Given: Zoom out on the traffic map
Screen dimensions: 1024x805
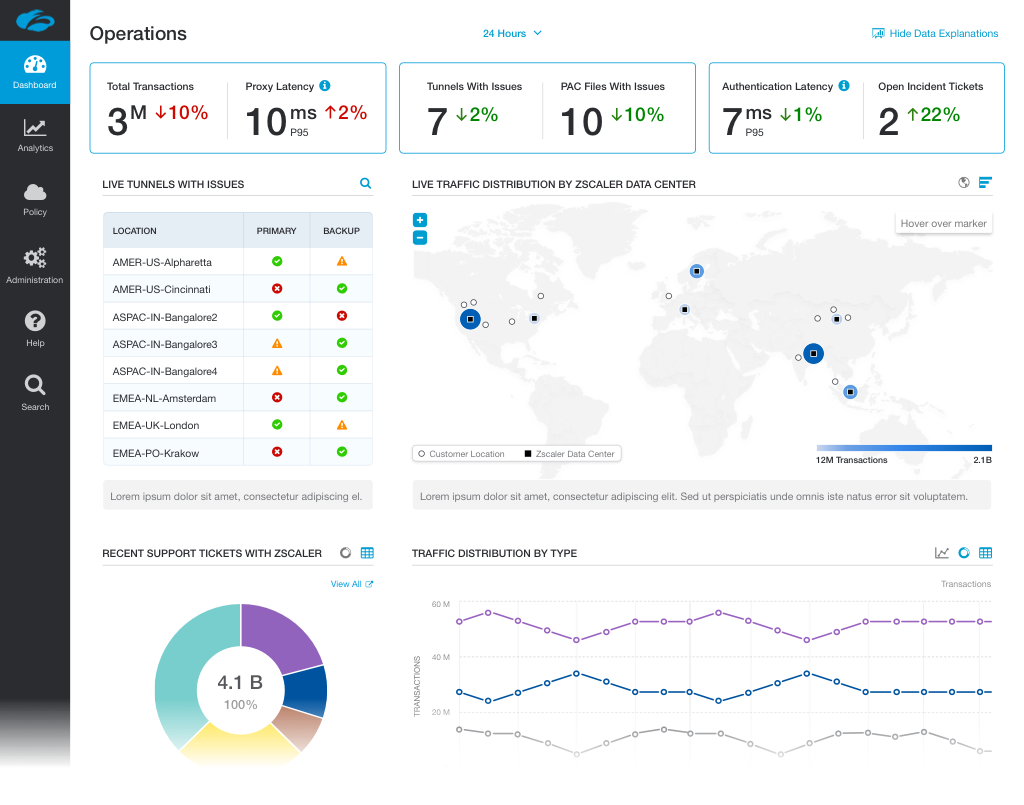Looking at the screenshot, I should tap(420, 238).
